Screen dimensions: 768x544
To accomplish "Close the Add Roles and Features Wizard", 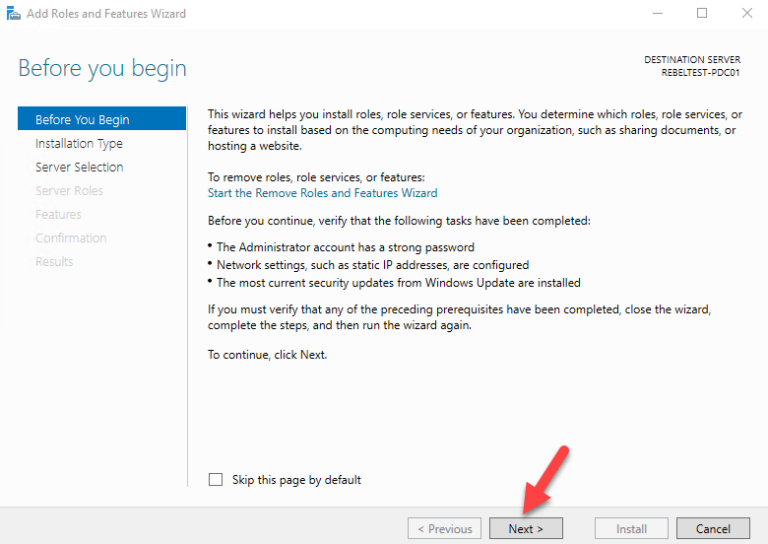I will pyautogui.click(x=747, y=13).
